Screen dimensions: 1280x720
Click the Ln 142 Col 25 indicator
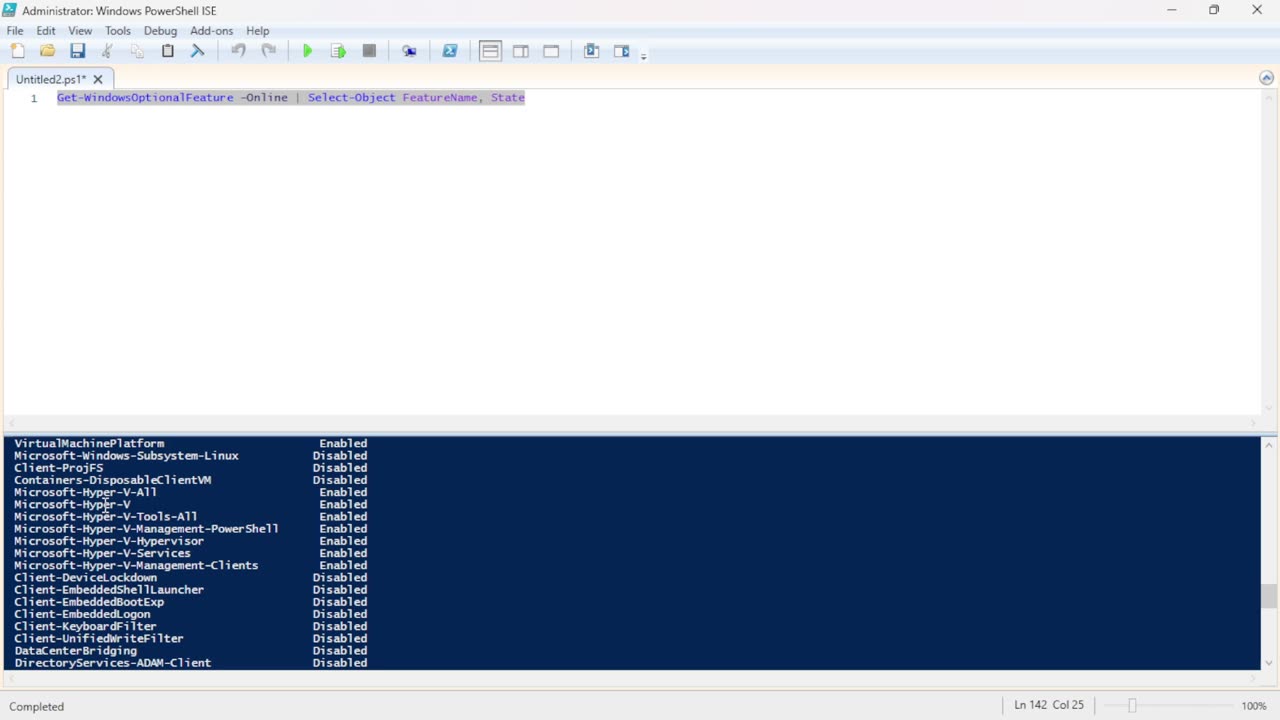[x=1049, y=705]
